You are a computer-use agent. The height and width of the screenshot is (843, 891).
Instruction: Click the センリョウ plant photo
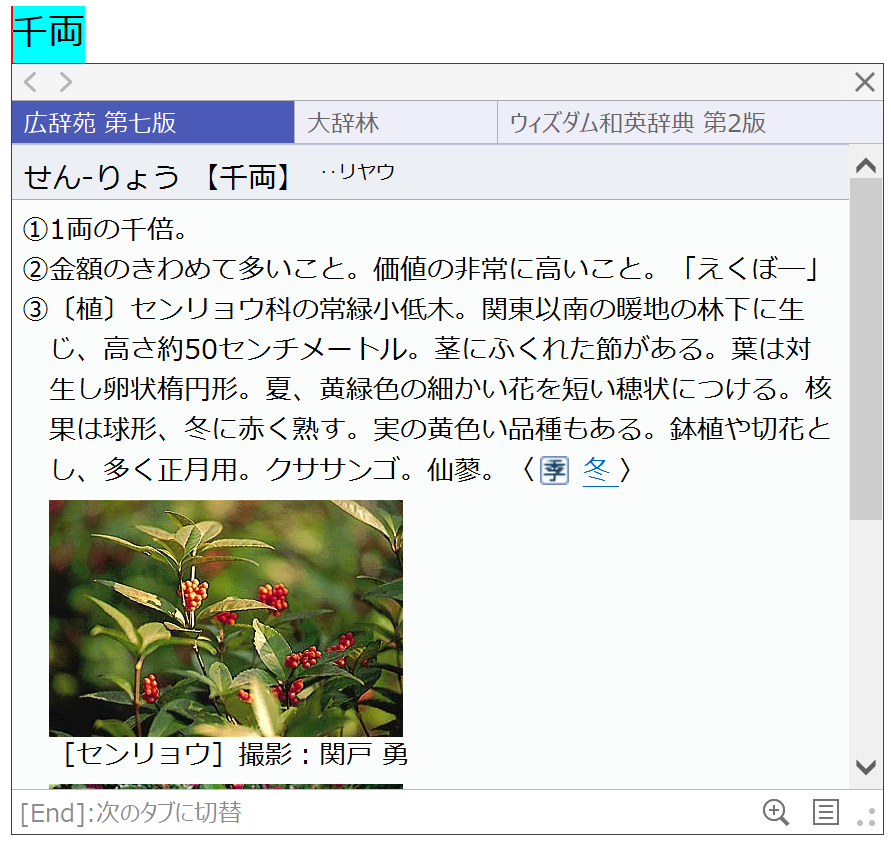pyautogui.click(x=226, y=618)
